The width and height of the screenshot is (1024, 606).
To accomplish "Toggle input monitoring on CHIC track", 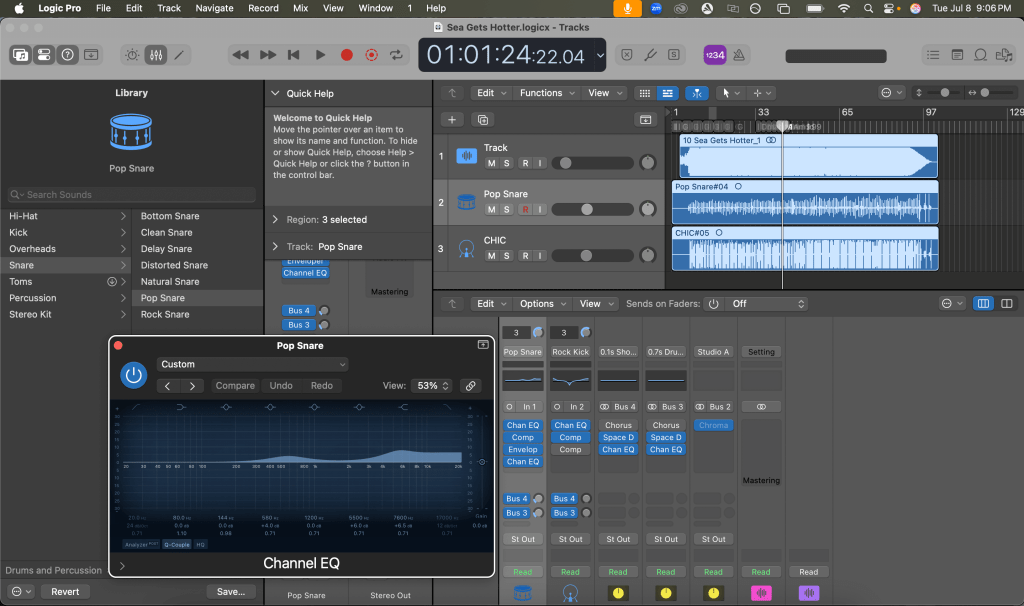I will [x=540, y=256].
